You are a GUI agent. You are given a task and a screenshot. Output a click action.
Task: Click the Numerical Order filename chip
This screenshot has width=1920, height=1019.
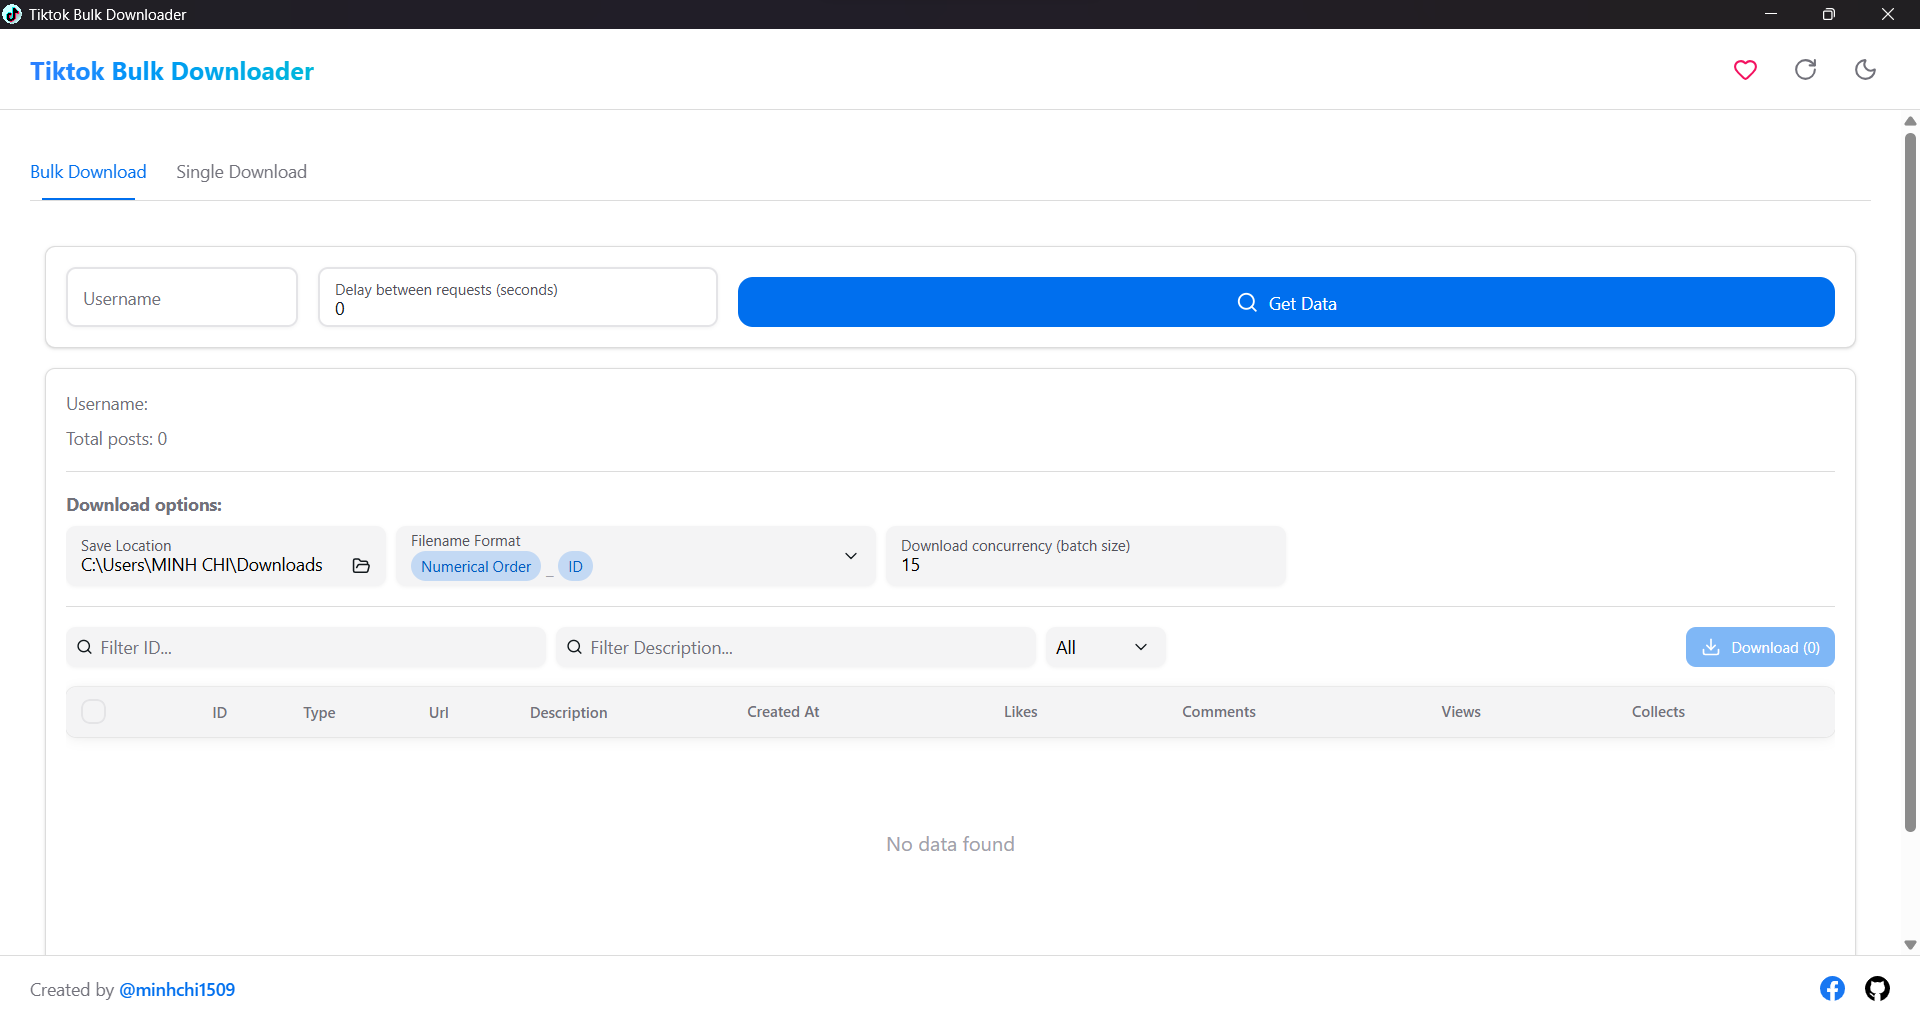point(476,566)
